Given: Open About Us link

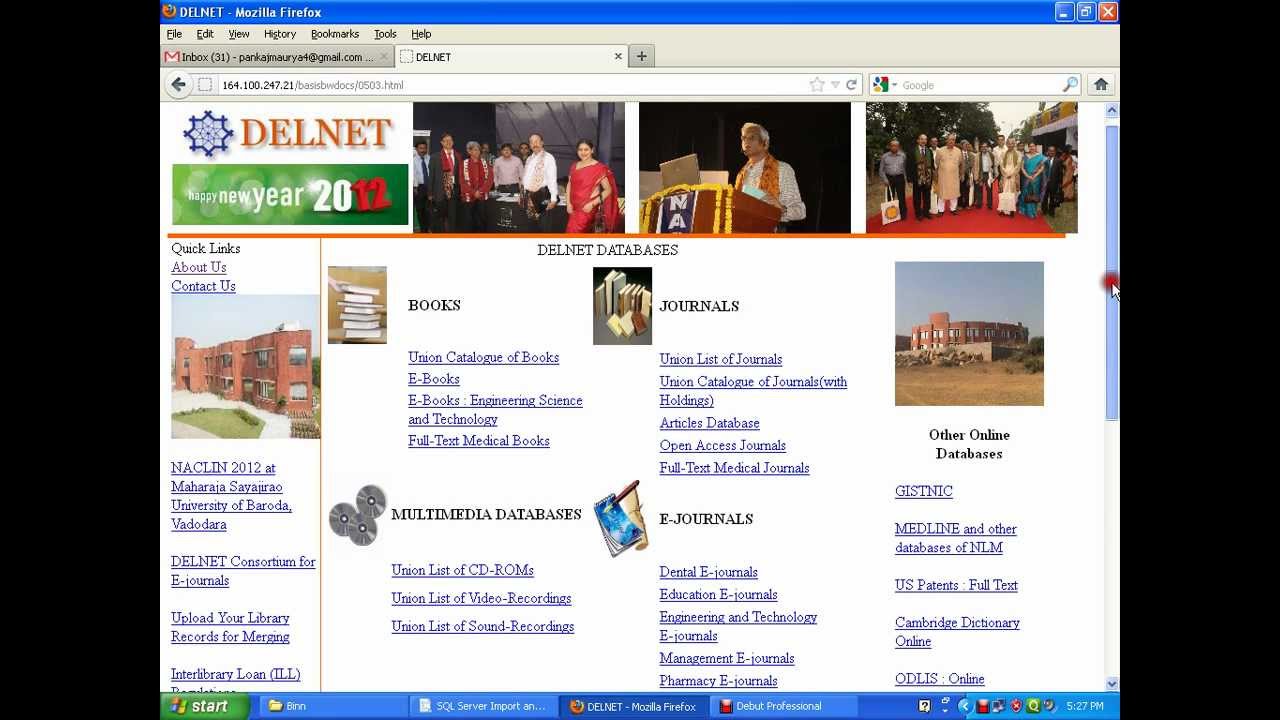Looking at the screenshot, I should tap(199, 267).
